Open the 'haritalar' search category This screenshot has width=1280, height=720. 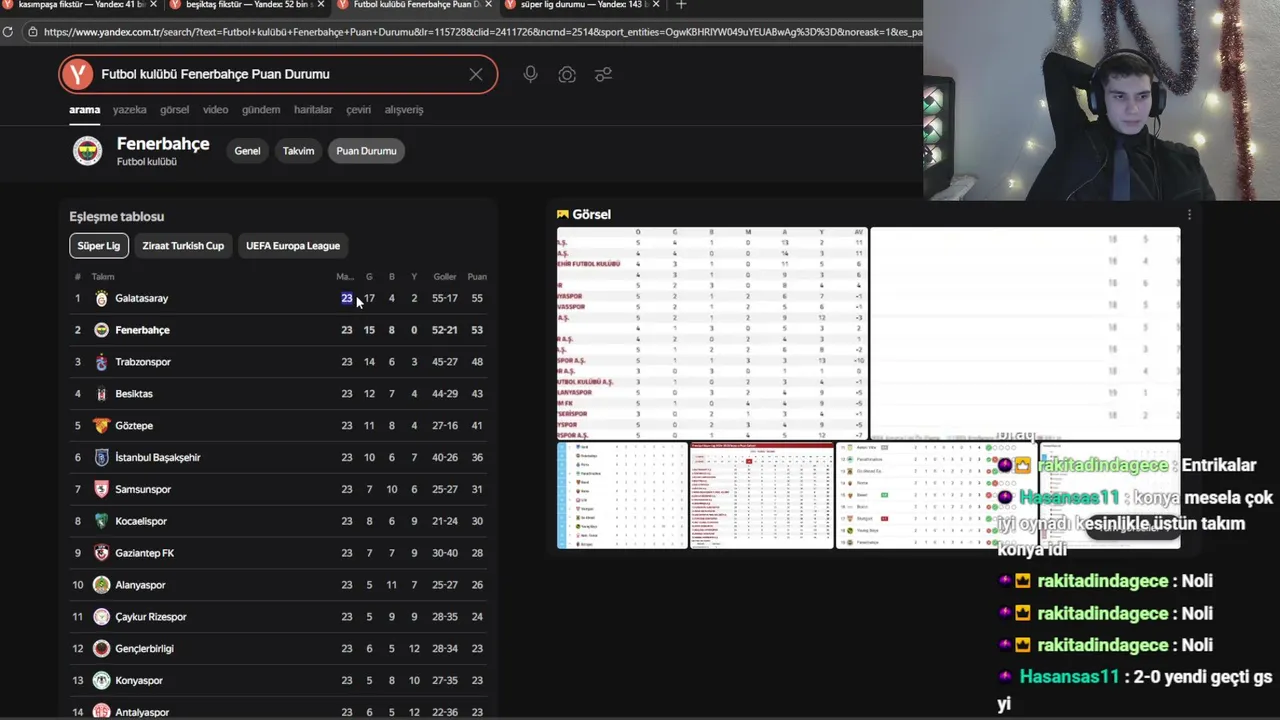click(313, 110)
